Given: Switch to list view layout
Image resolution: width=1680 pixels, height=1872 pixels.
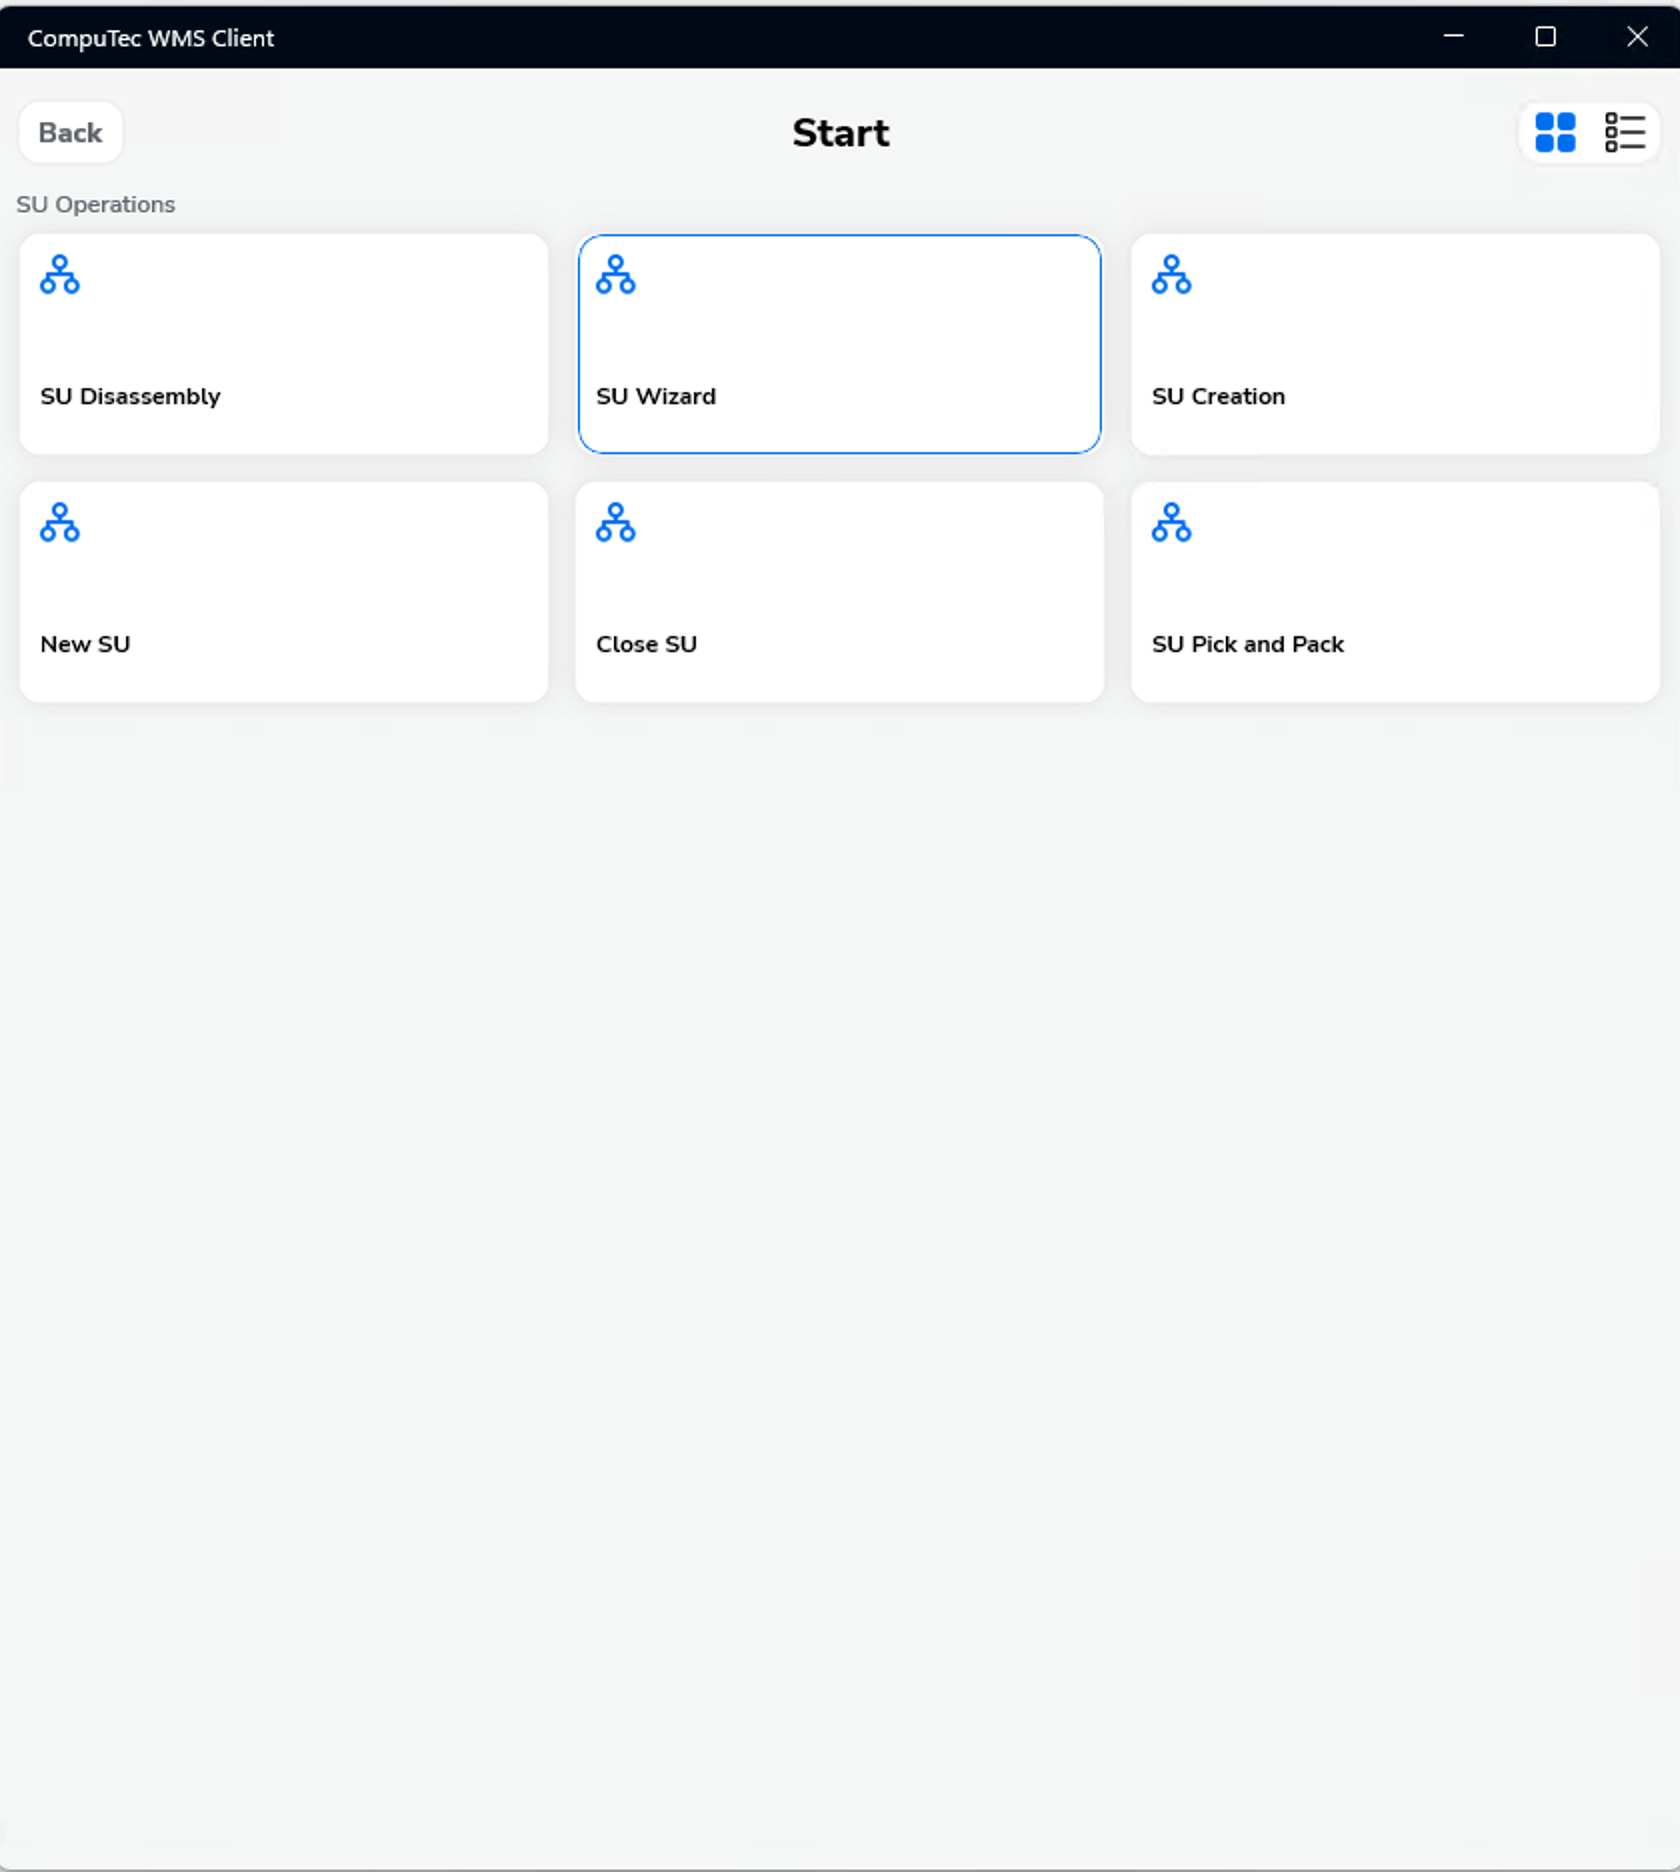Looking at the screenshot, I should (1624, 132).
